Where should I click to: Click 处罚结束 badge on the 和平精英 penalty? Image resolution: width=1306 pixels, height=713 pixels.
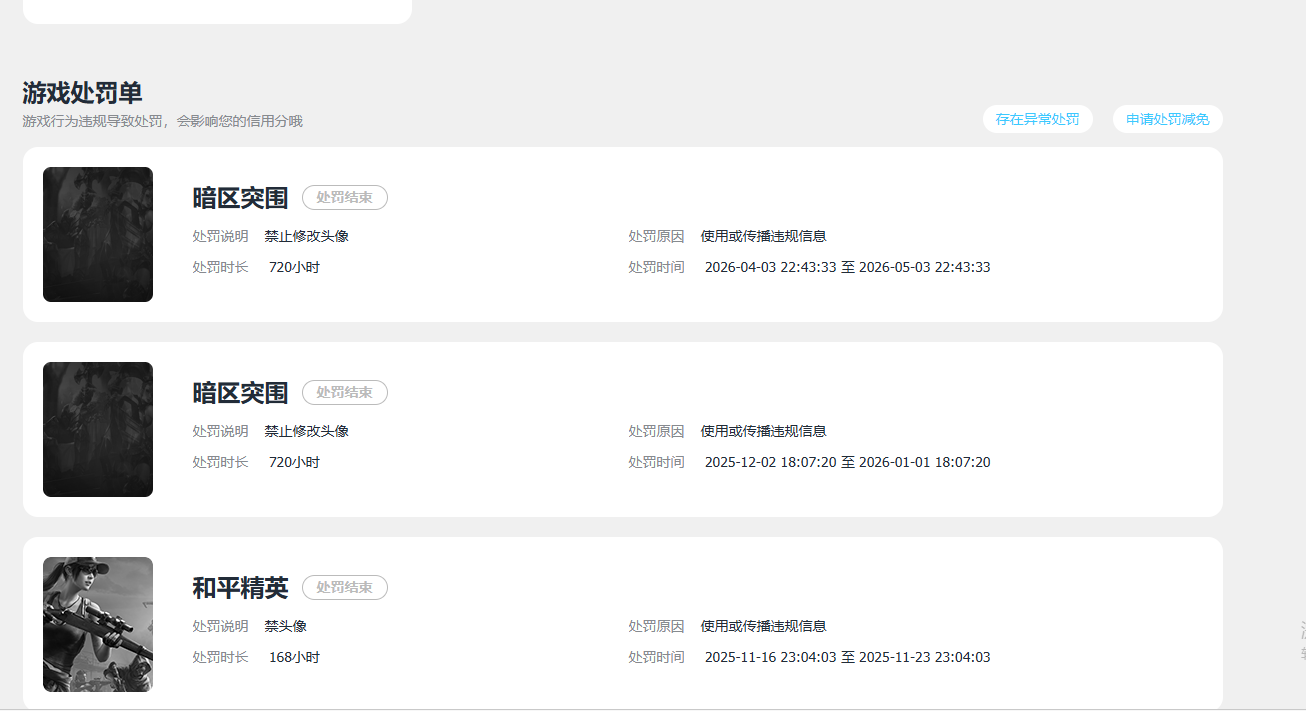[x=345, y=588]
